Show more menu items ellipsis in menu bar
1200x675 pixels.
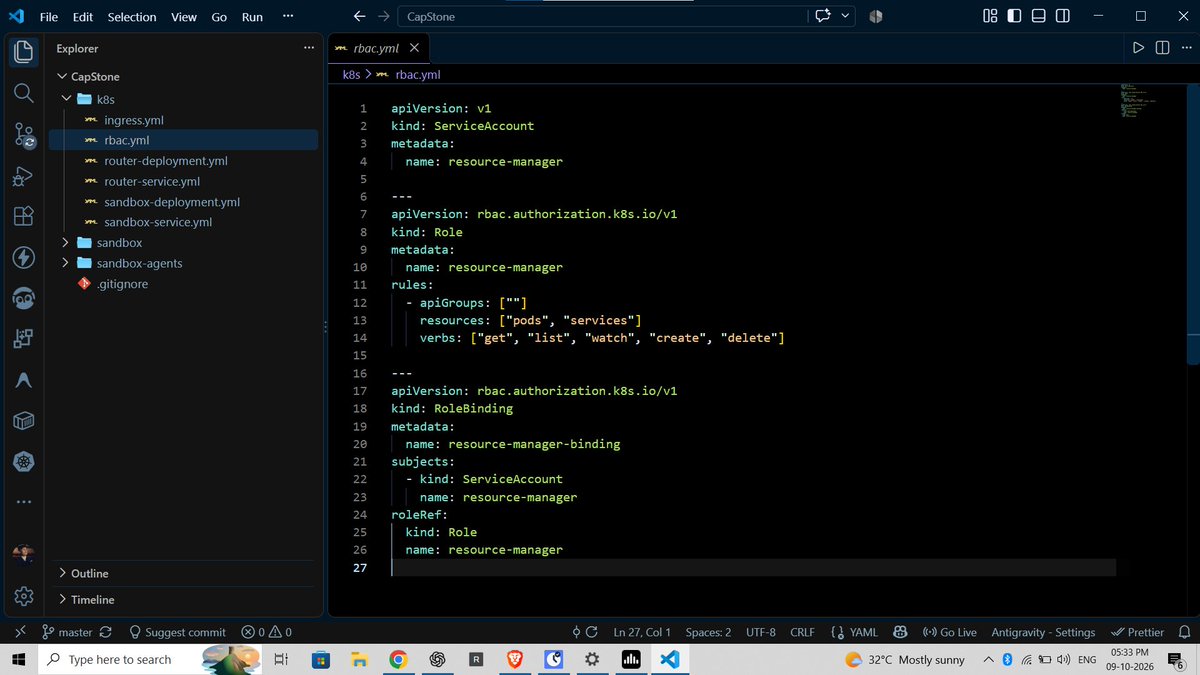click(x=288, y=16)
